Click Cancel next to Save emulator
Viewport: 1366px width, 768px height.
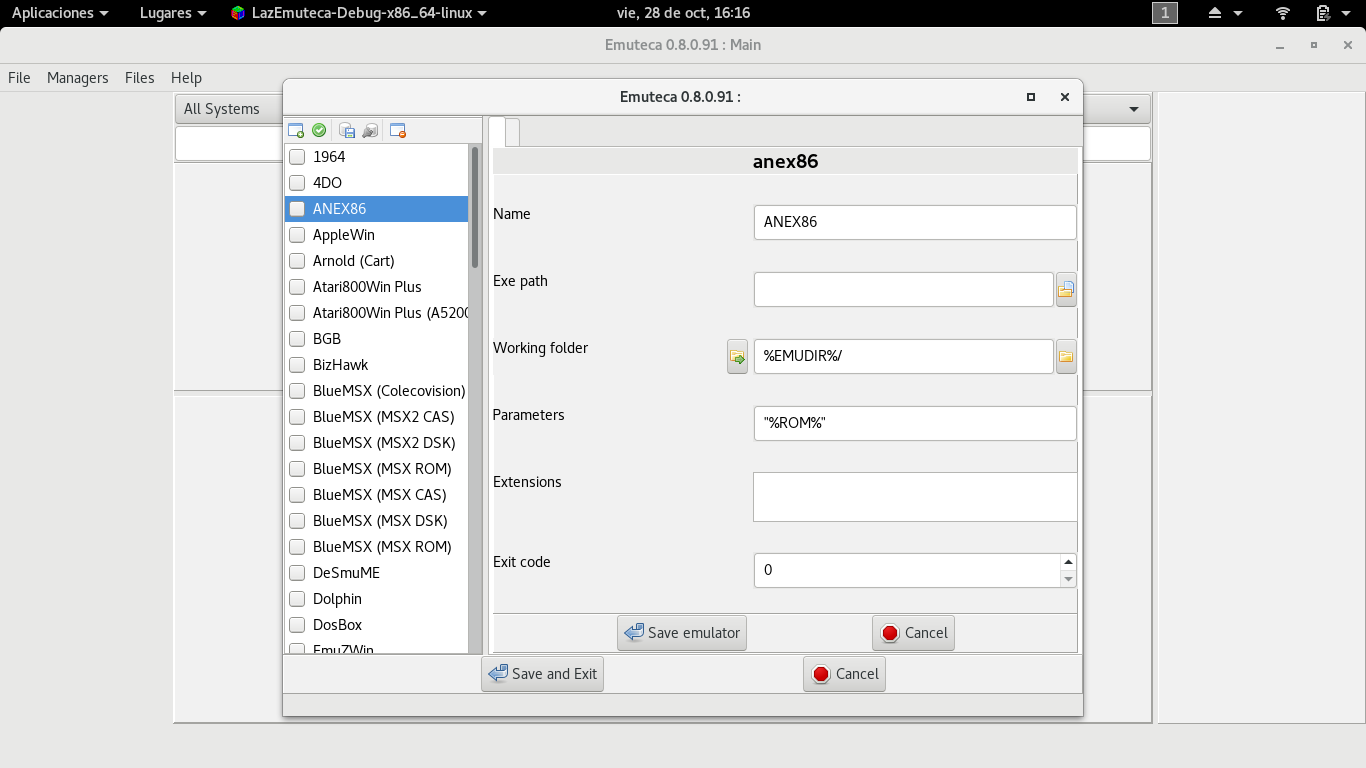click(913, 633)
